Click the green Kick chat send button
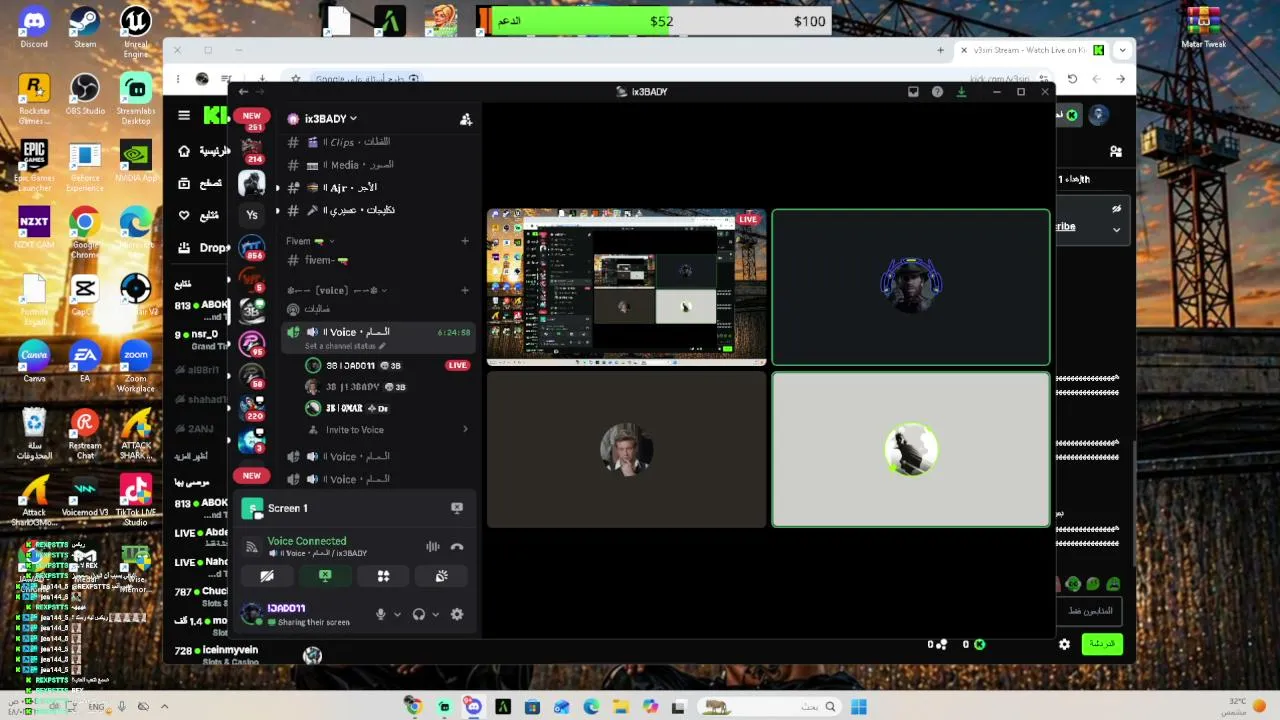Viewport: 1280px width, 720px height. (x=1101, y=644)
